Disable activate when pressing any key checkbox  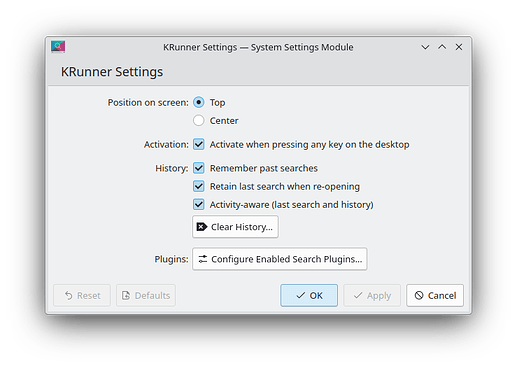coord(199,144)
